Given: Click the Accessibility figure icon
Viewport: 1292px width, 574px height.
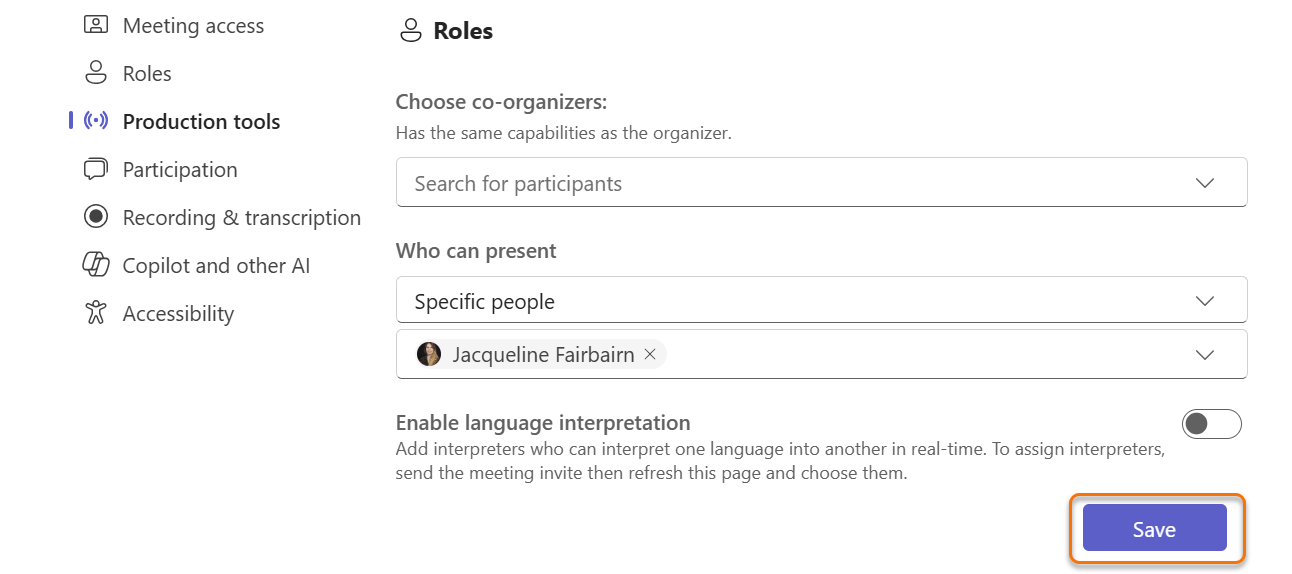Looking at the screenshot, I should (x=96, y=313).
